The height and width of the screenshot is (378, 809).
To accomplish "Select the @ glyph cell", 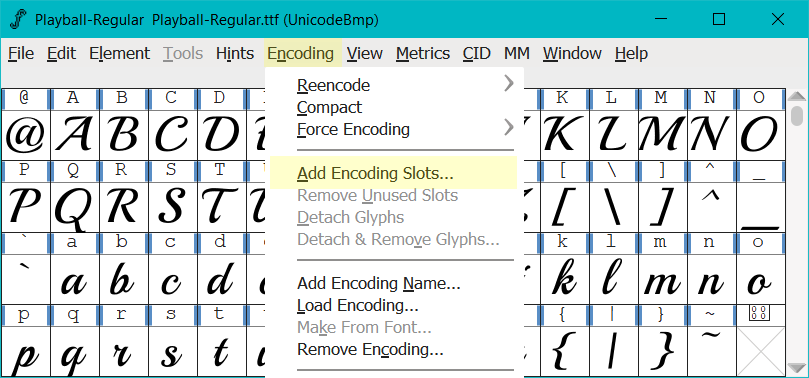I will tap(26, 135).
